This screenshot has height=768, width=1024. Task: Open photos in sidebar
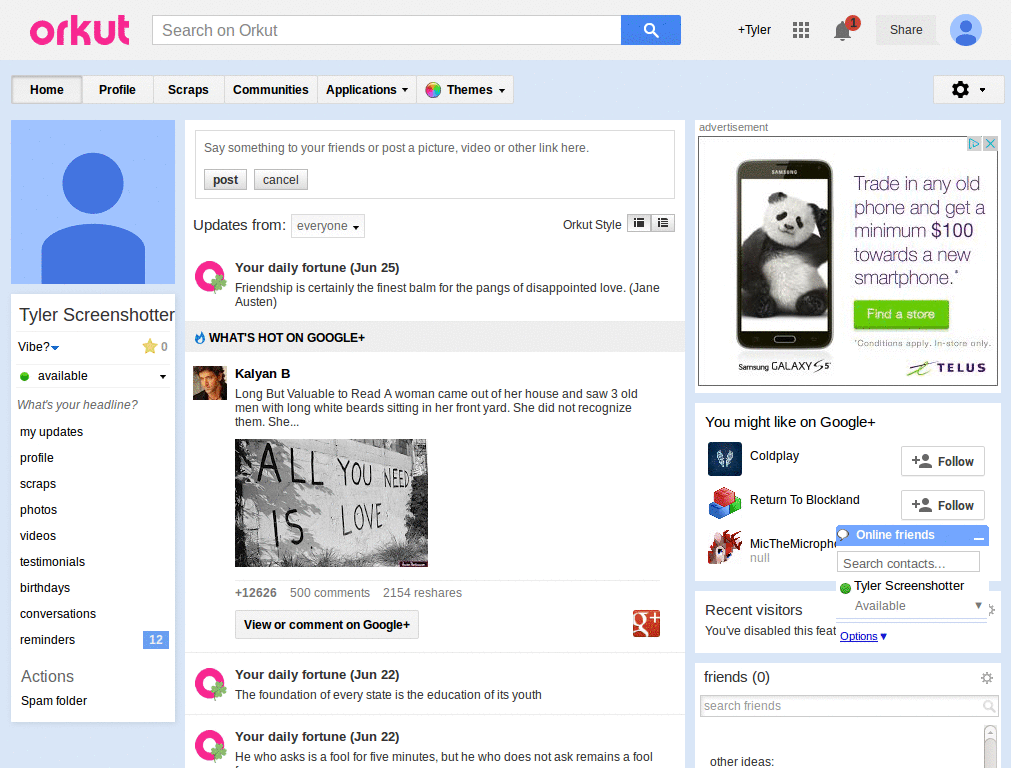coord(39,510)
